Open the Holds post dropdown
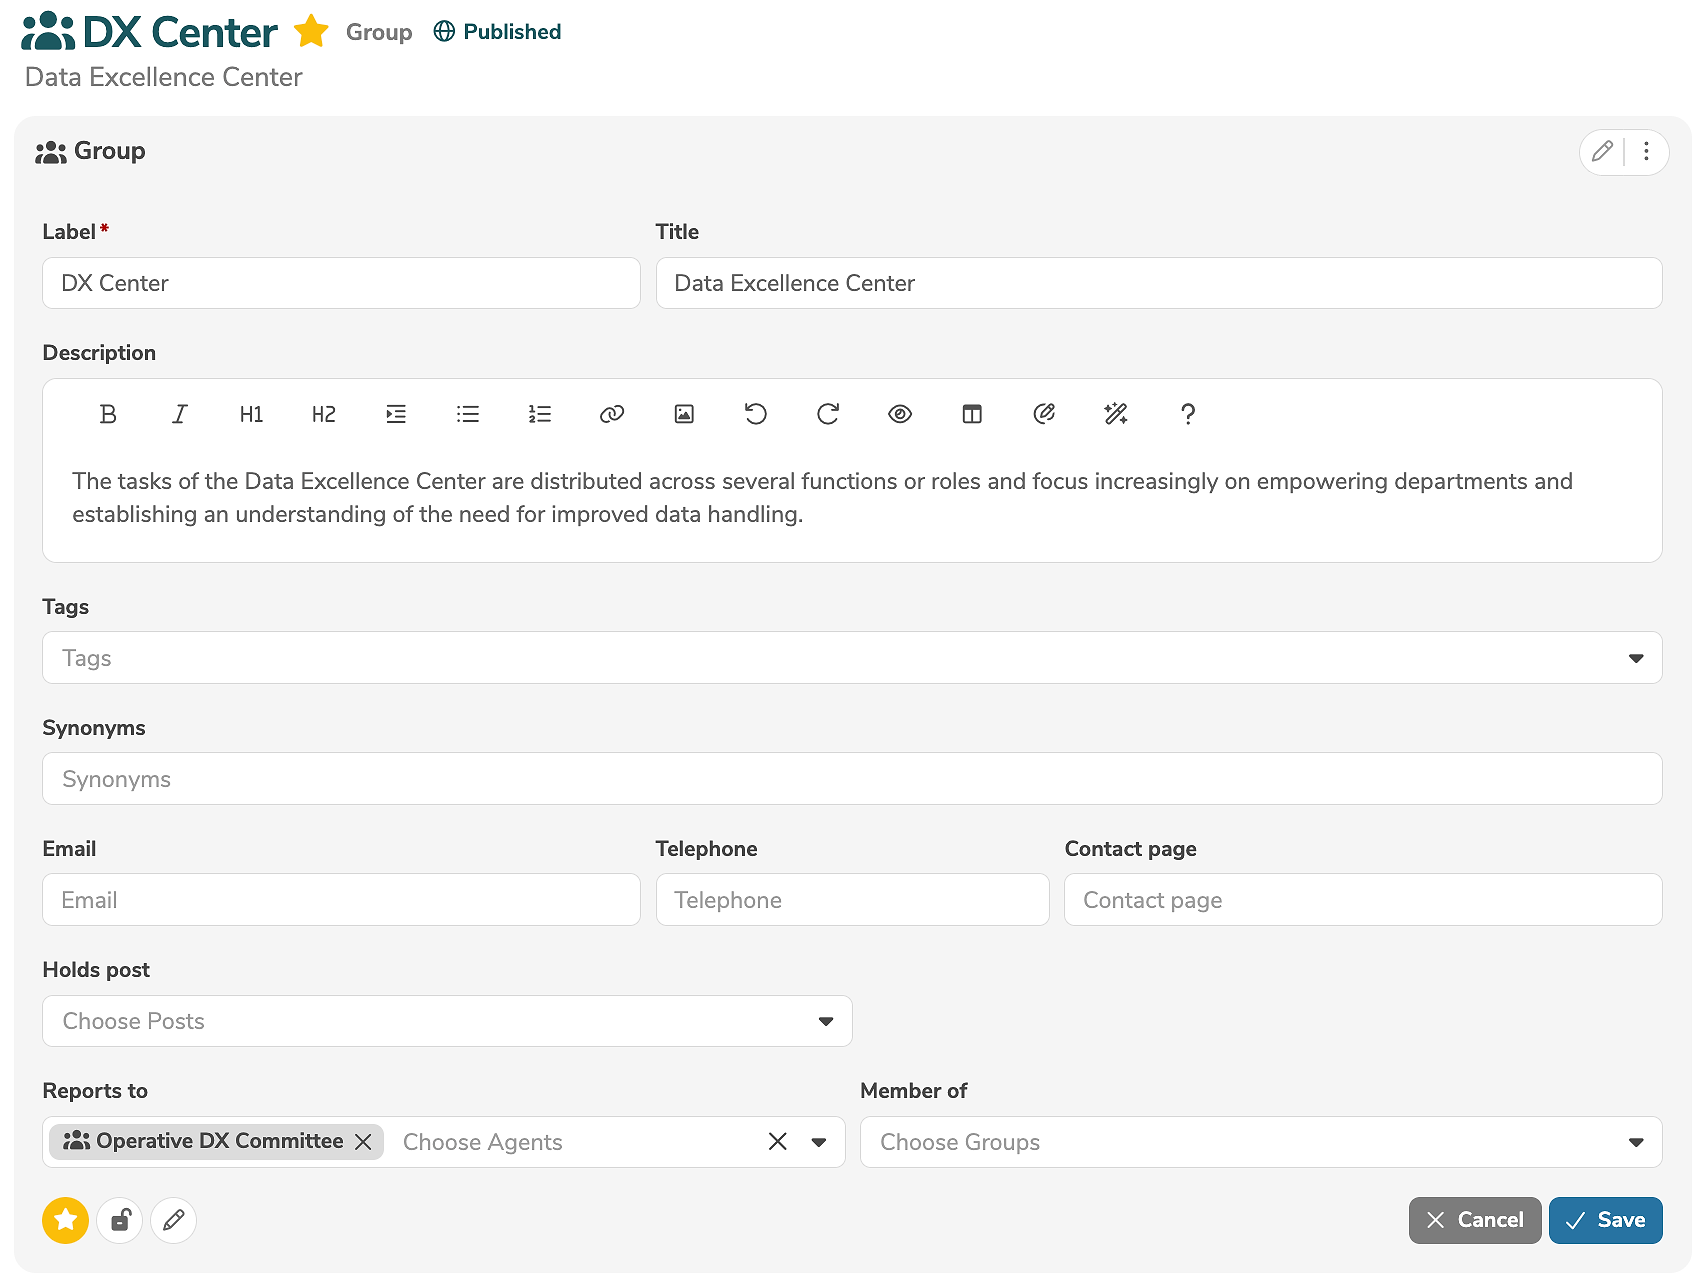 [826, 1021]
